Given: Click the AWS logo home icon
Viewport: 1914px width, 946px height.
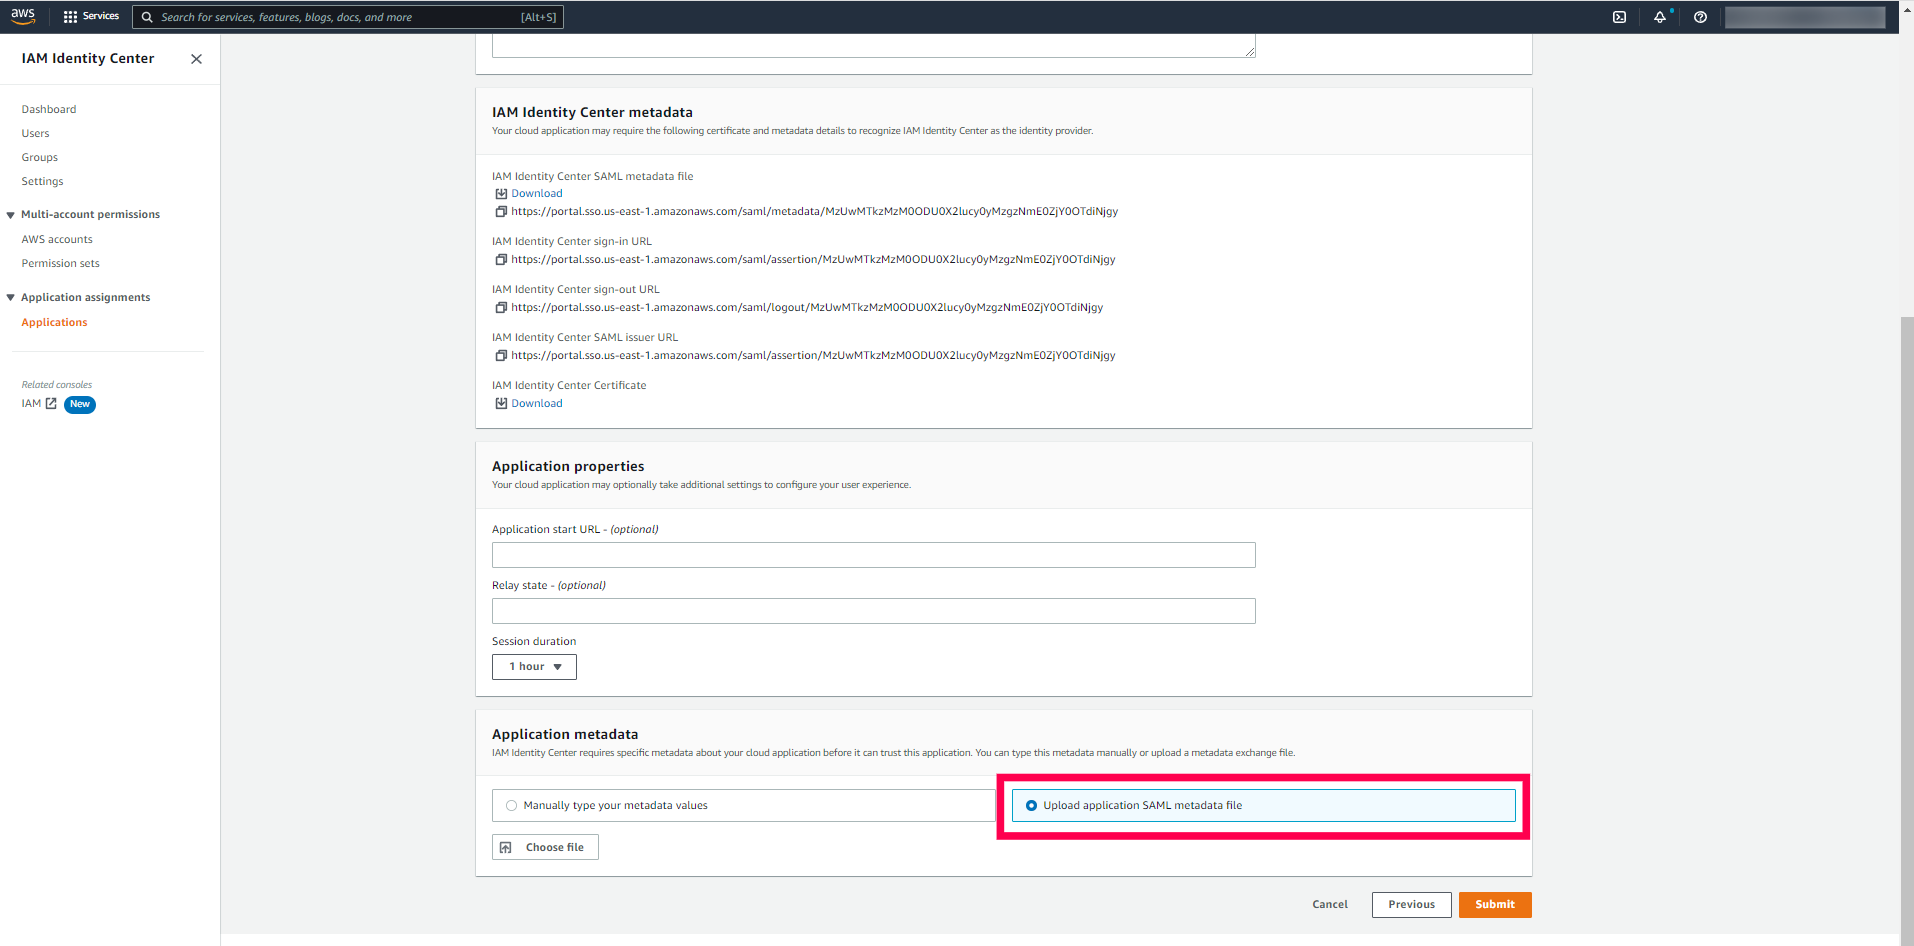Looking at the screenshot, I should [23, 16].
